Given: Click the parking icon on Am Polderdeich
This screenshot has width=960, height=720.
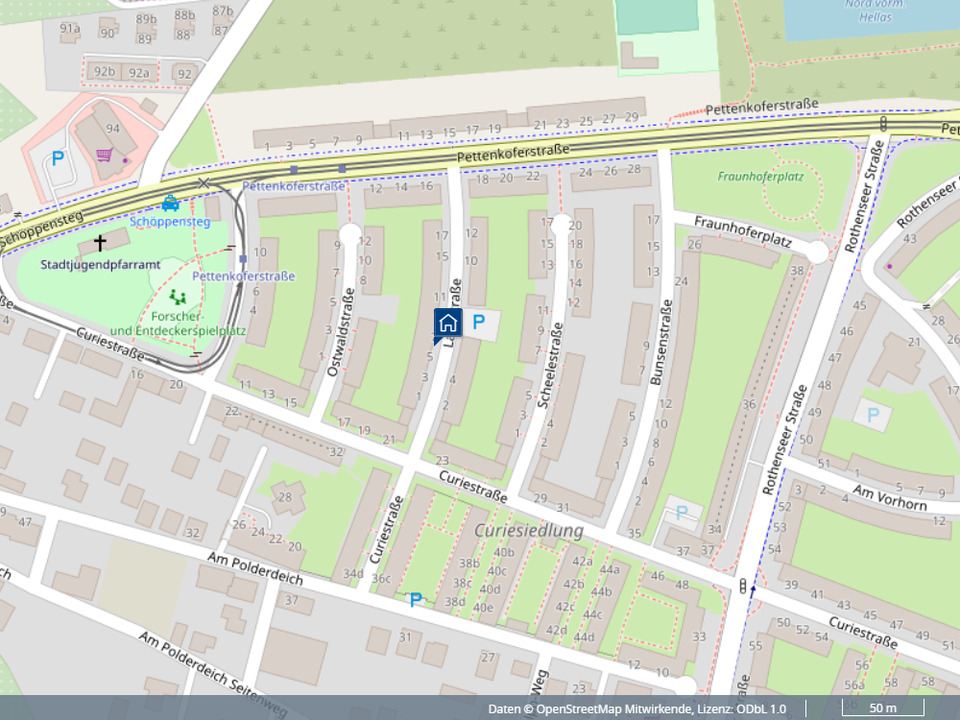Looking at the screenshot, I should point(415,599).
